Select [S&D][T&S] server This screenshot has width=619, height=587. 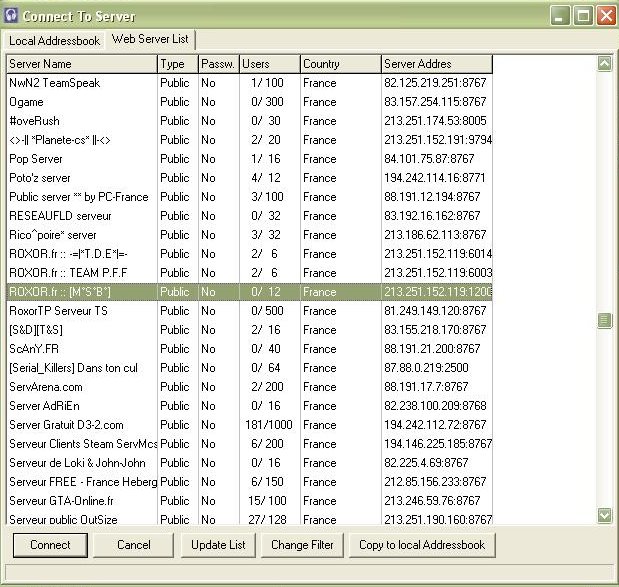click(249, 330)
